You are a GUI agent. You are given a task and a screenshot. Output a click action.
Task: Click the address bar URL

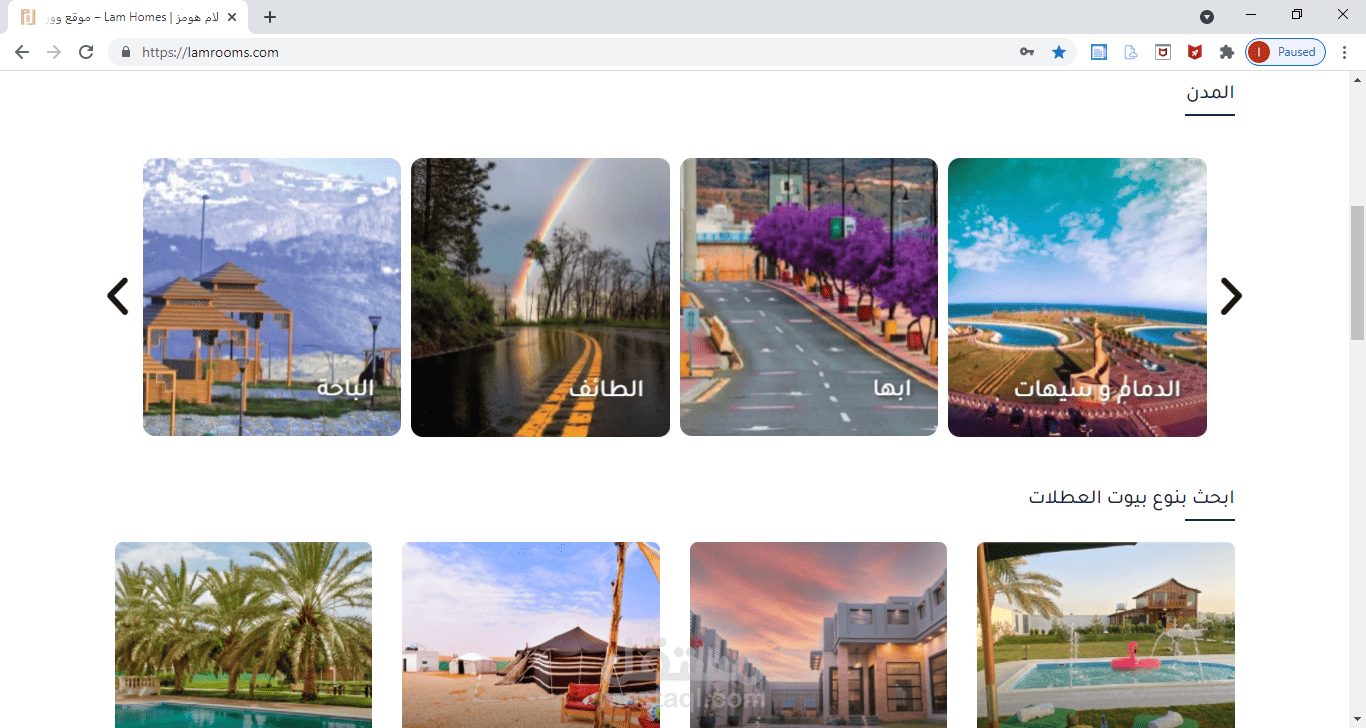tap(210, 52)
